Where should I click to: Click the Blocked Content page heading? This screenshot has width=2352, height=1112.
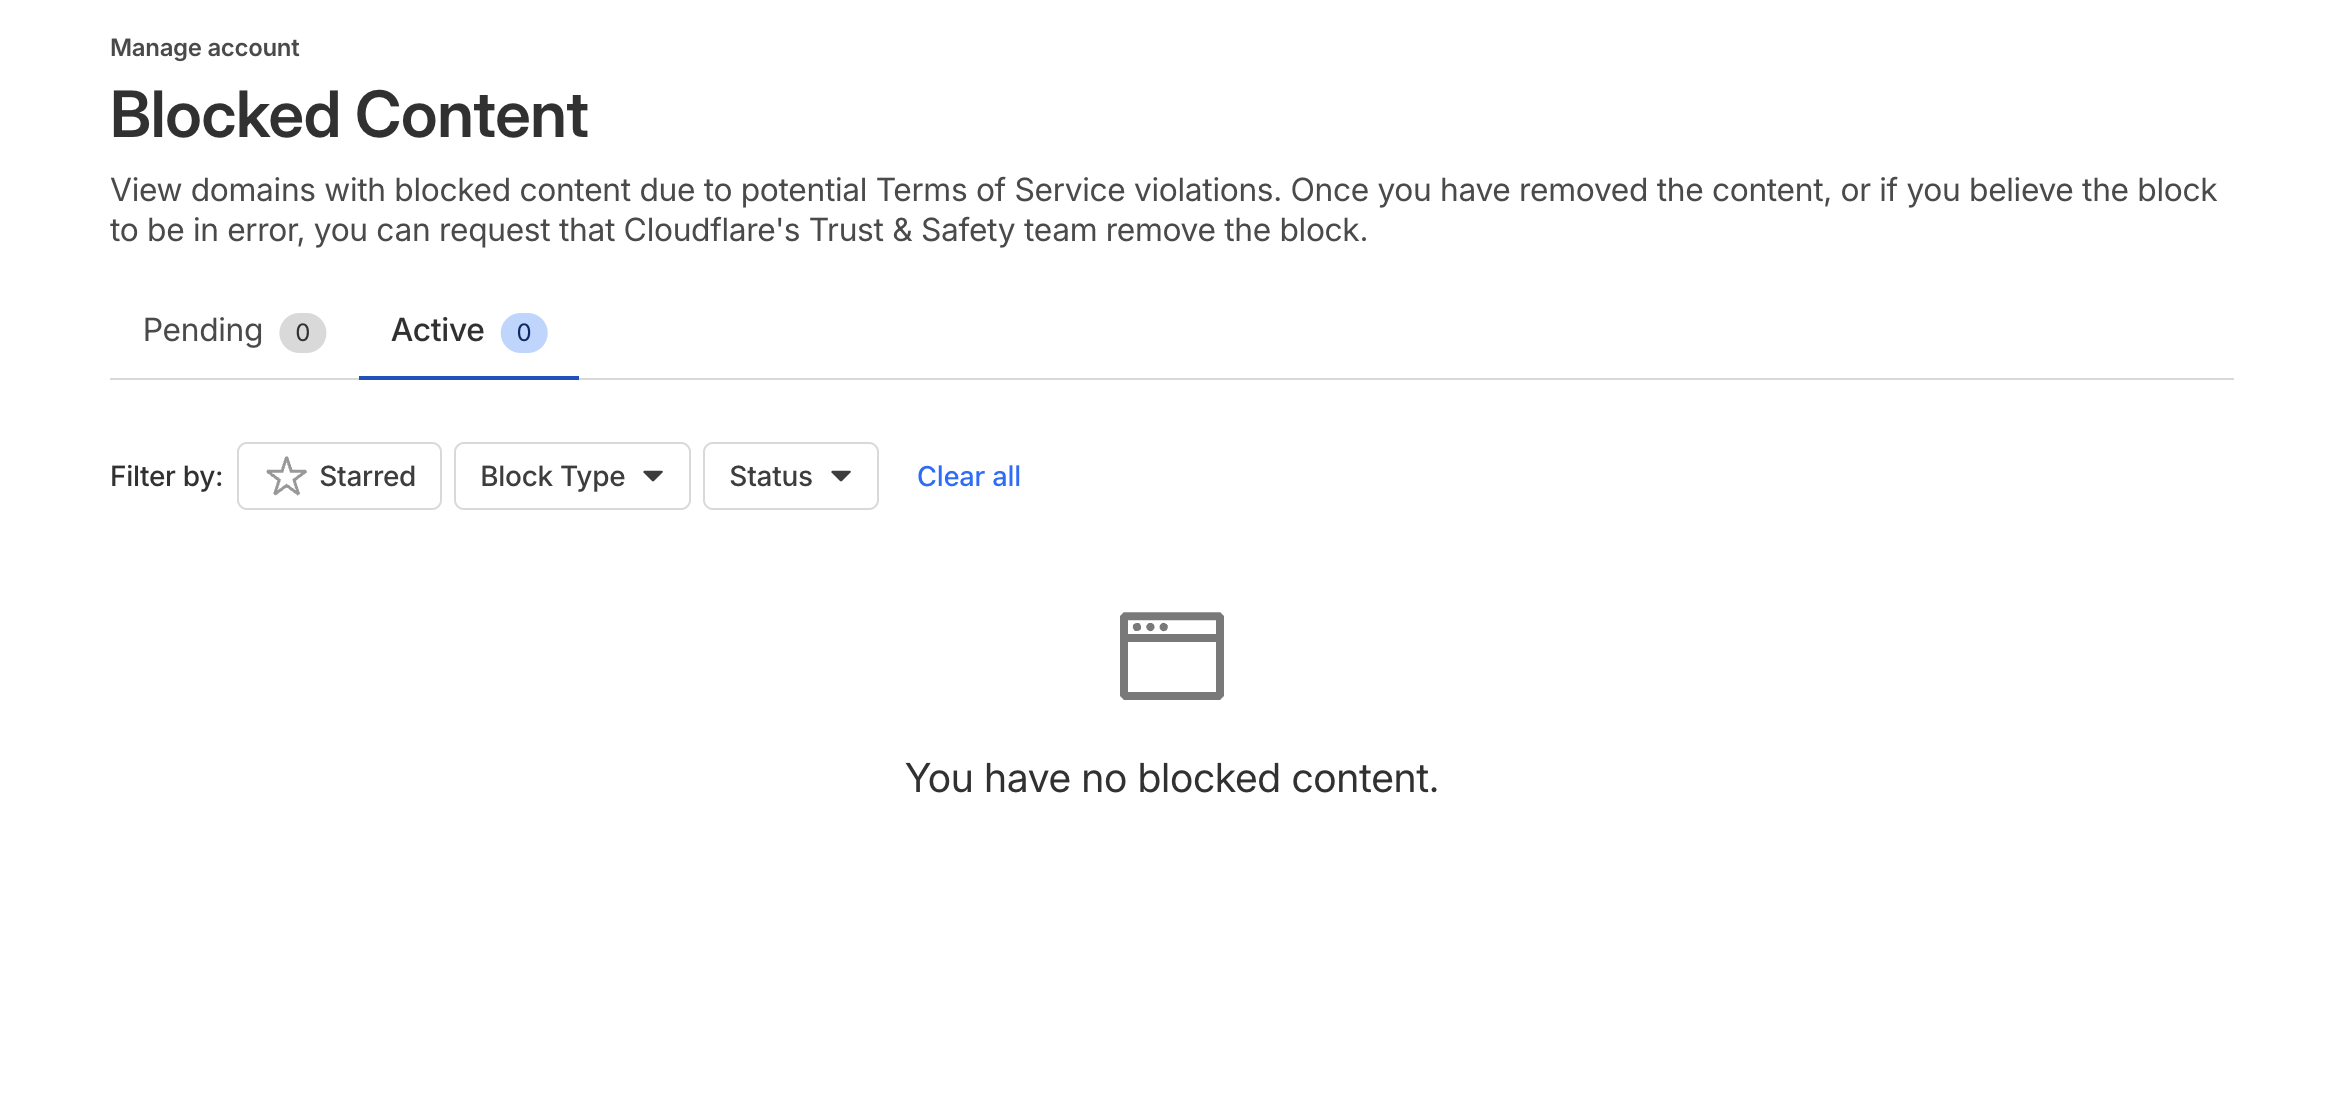pyautogui.click(x=349, y=114)
